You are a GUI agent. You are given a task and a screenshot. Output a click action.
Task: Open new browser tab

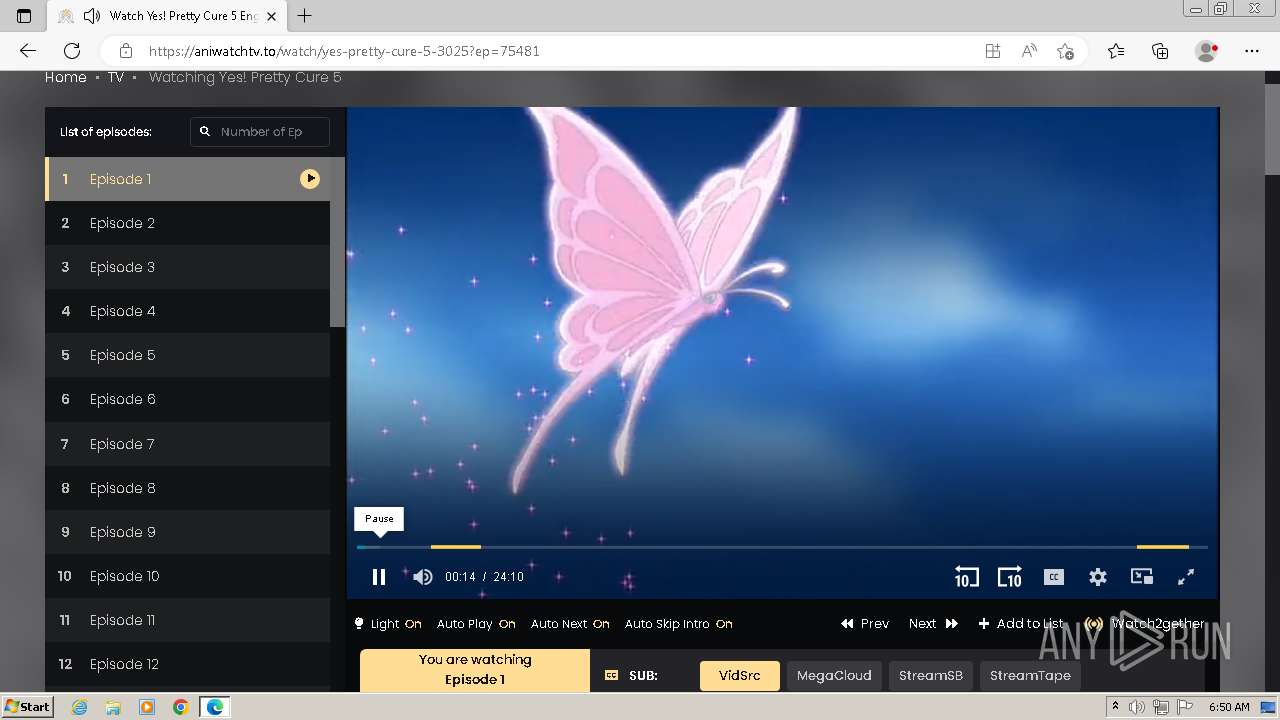(x=305, y=16)
